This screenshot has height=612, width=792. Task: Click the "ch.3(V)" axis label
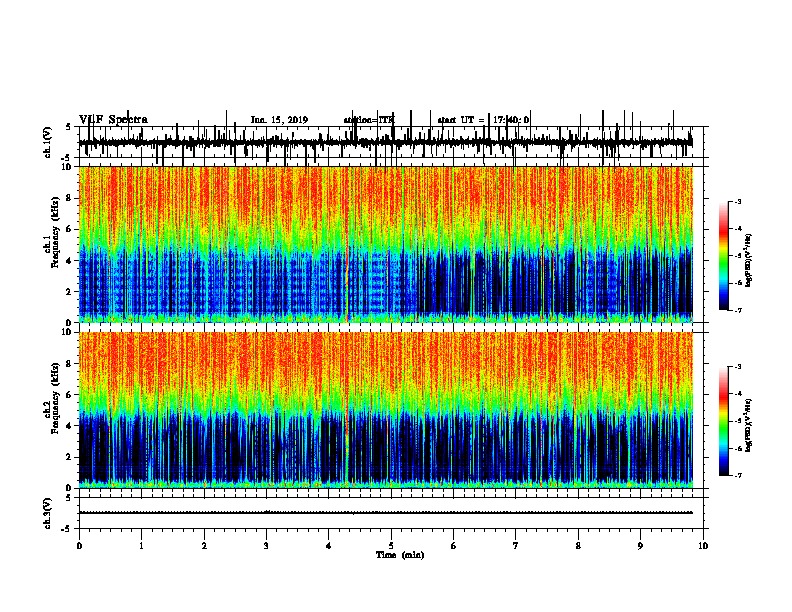coord(47,513)
